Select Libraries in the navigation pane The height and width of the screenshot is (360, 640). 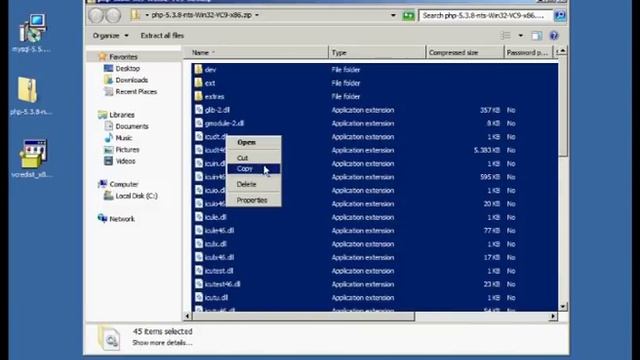tap(122, 115)
